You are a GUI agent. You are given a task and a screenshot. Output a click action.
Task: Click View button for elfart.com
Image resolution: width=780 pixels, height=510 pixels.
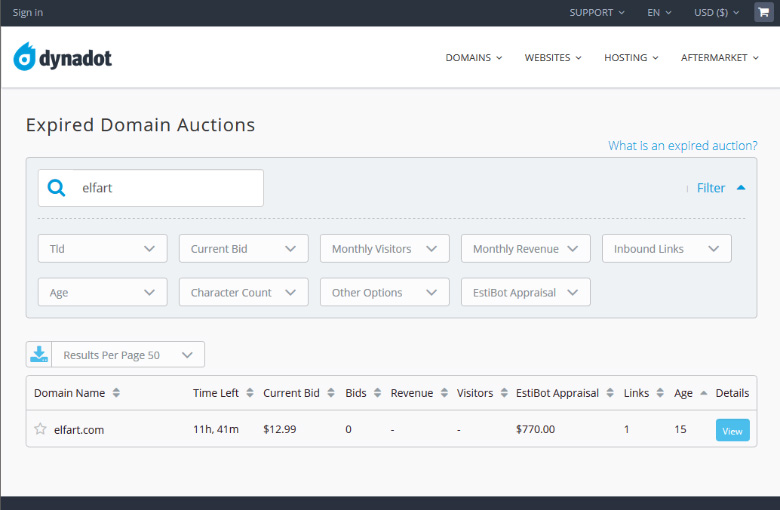(732, 430)
